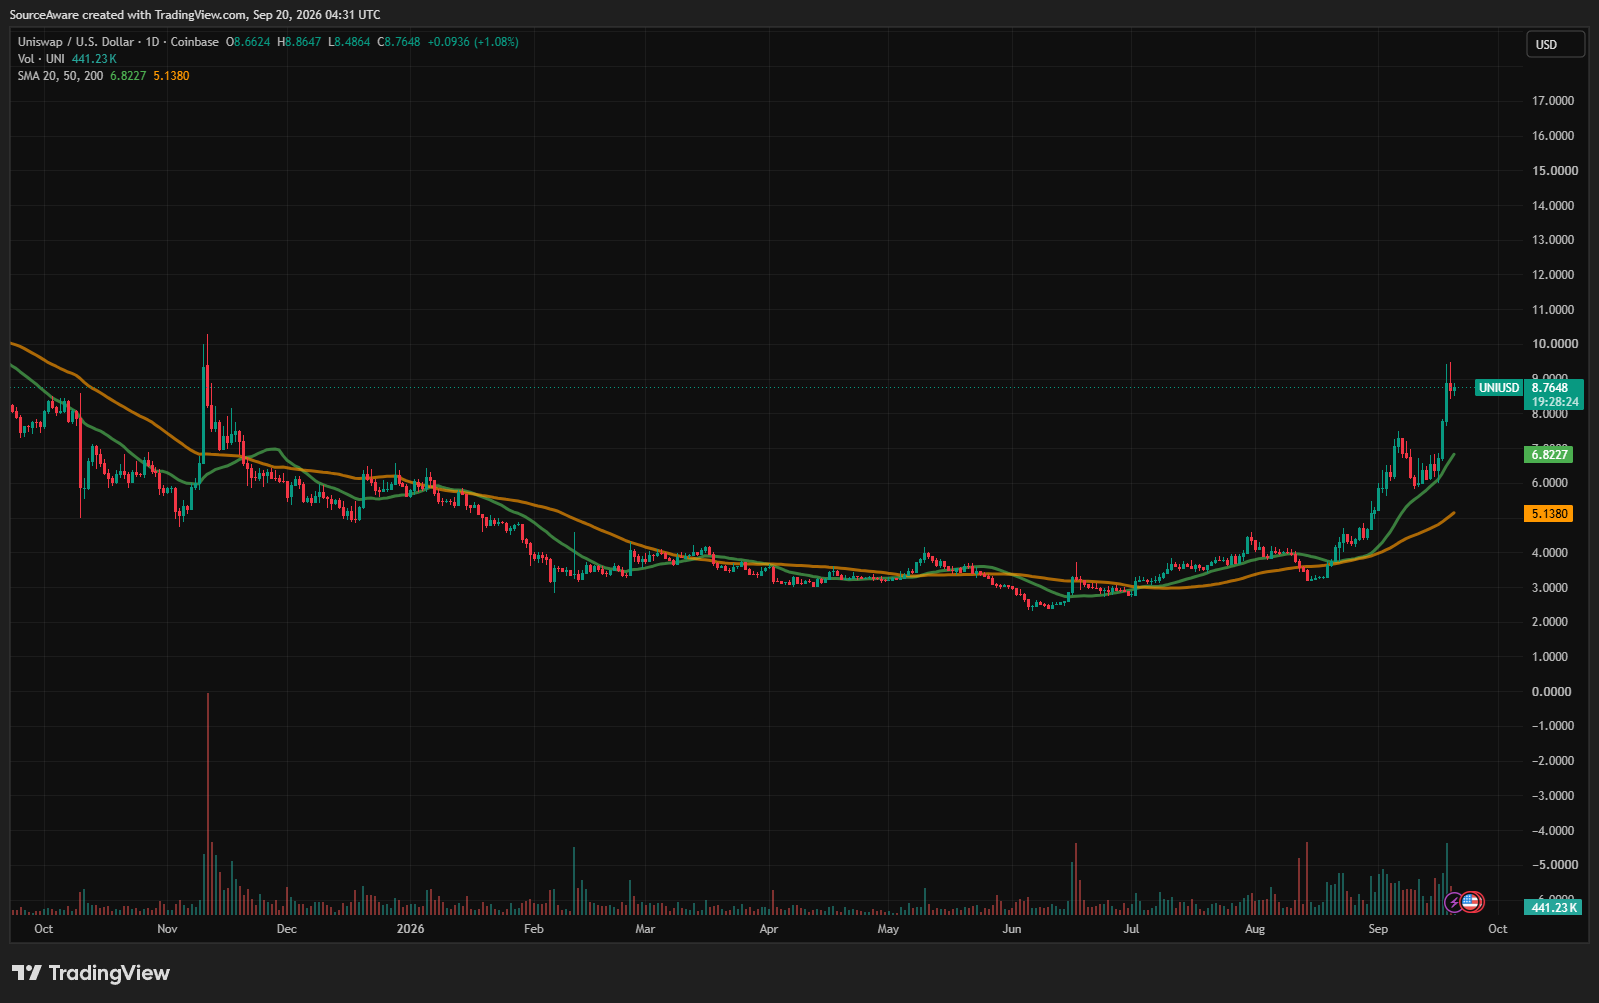Click the 4.0000 price scale label
Screen dimensions: 1599x1003
(x=1550, y=553)
